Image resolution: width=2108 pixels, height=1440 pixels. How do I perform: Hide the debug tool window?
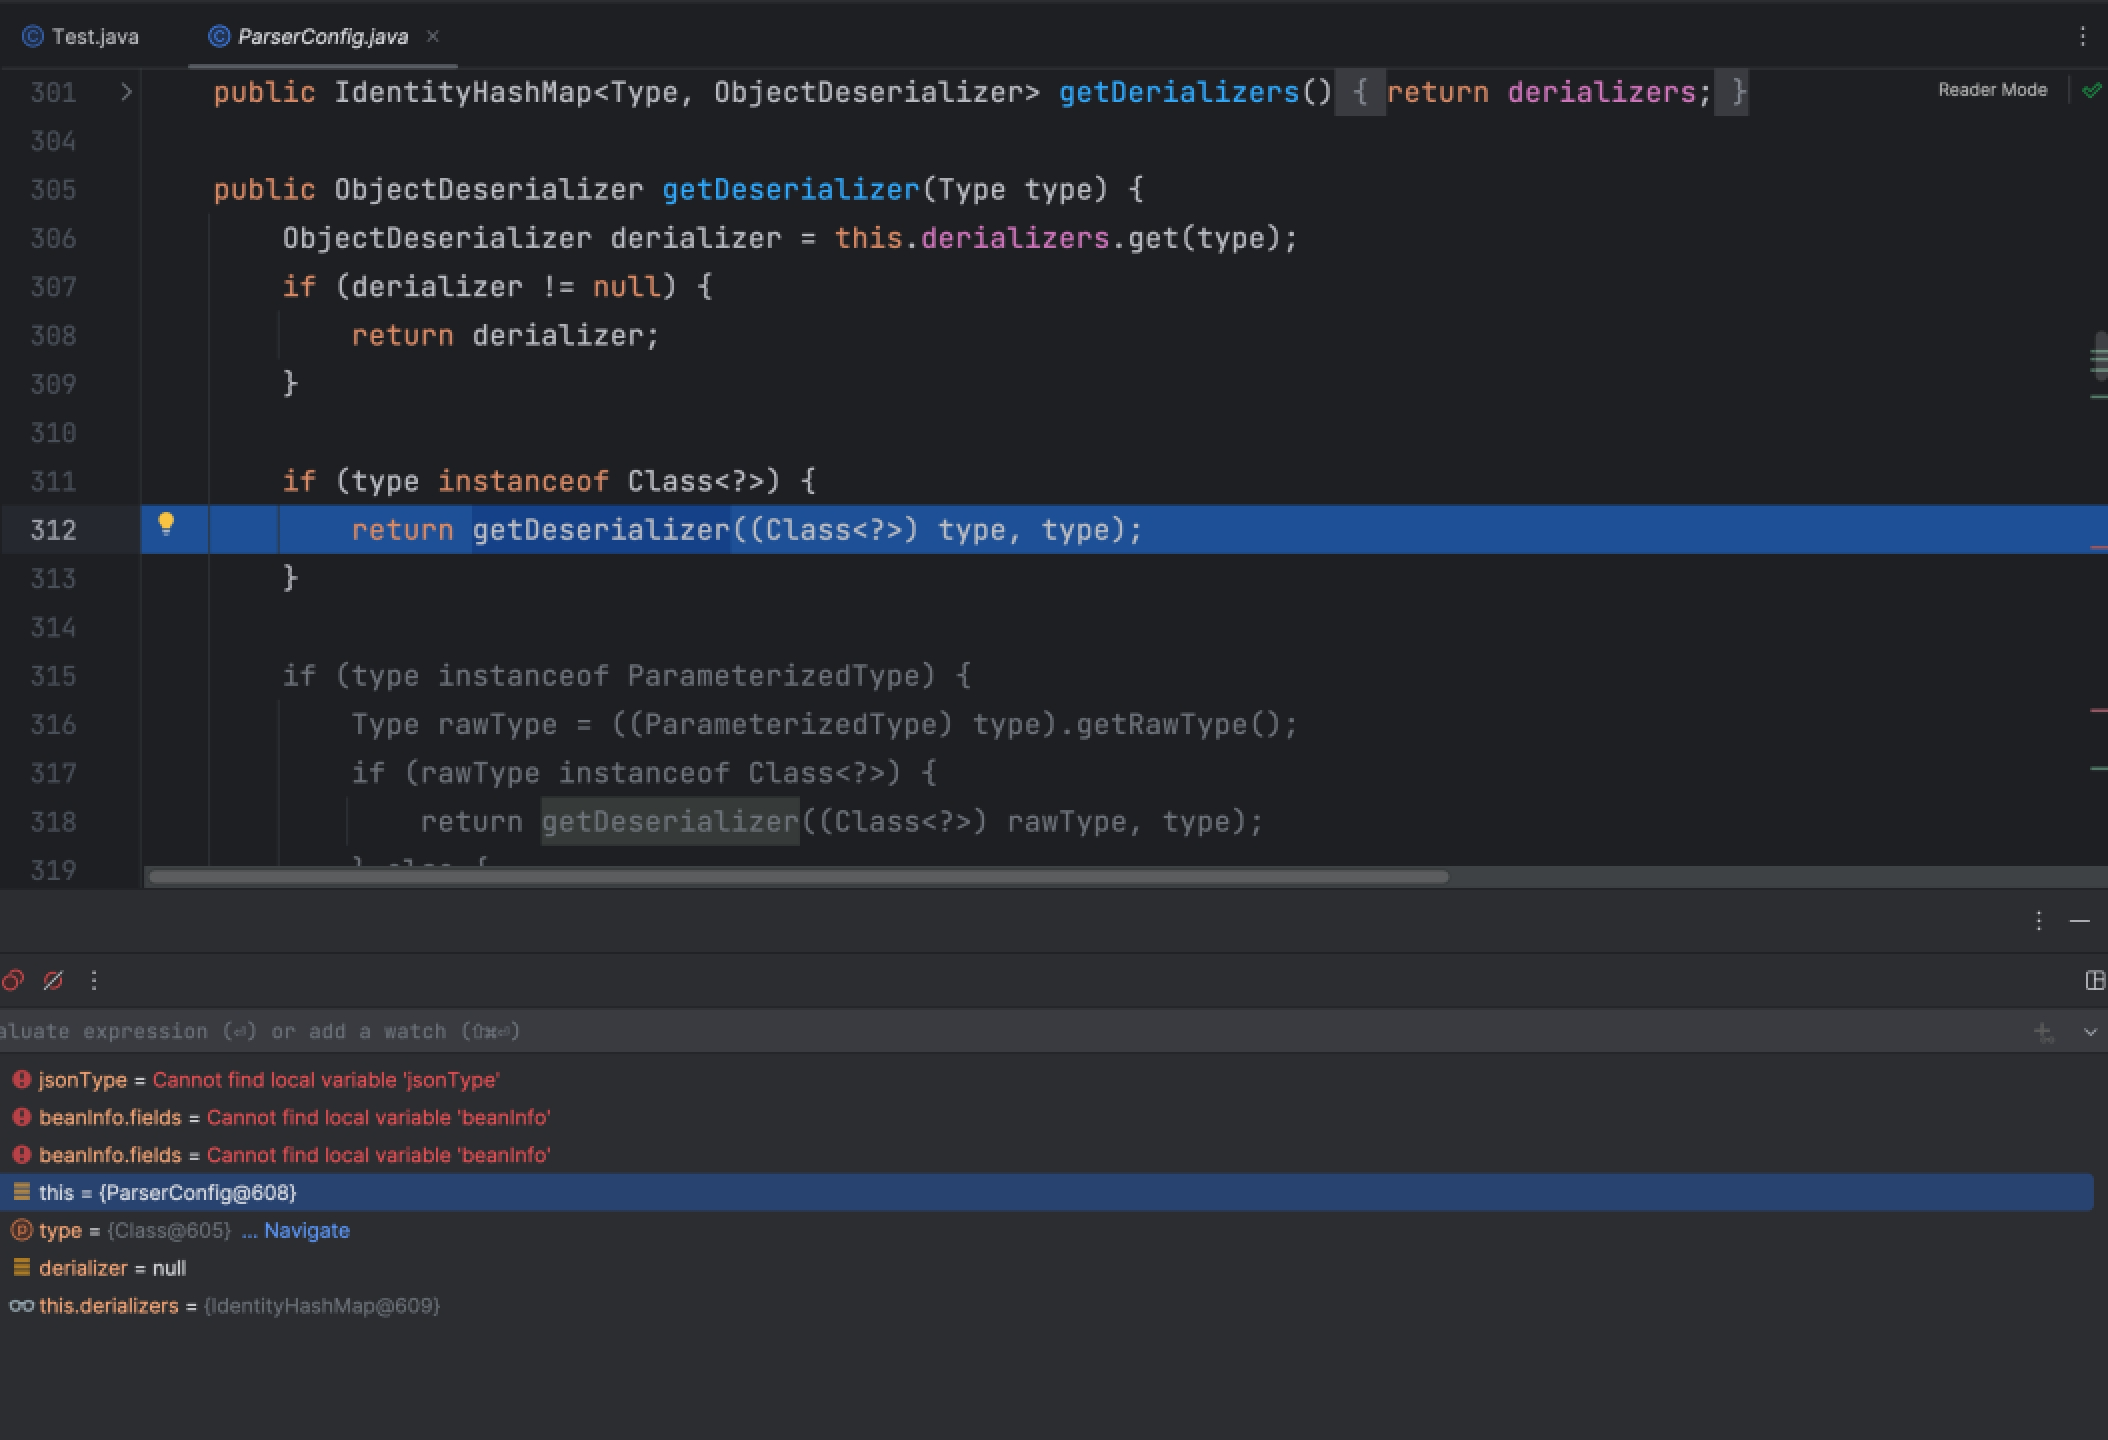2080,921
